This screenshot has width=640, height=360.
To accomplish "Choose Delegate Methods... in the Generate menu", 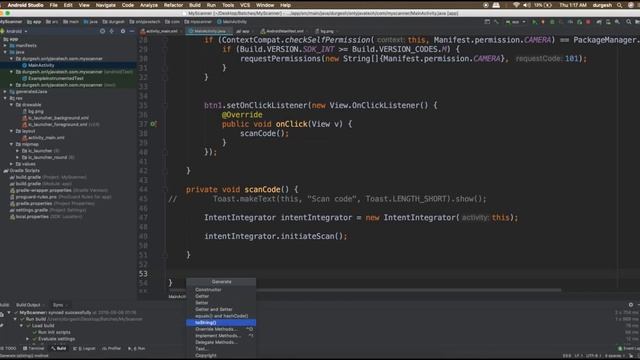I will click(221, 342).
